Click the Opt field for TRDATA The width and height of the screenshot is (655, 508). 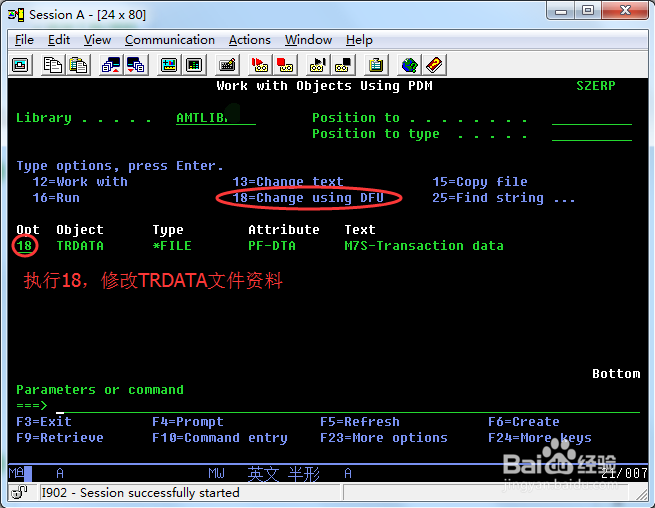25,246
